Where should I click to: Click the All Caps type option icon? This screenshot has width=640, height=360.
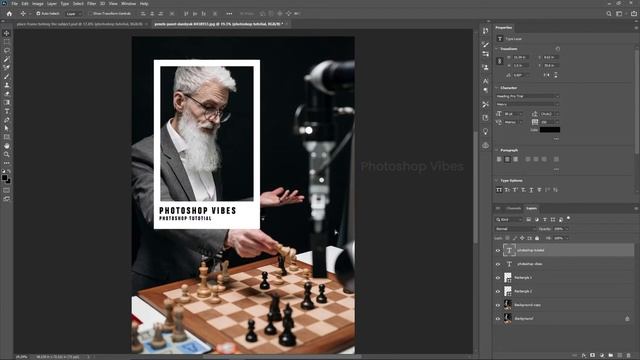(499, 190)
